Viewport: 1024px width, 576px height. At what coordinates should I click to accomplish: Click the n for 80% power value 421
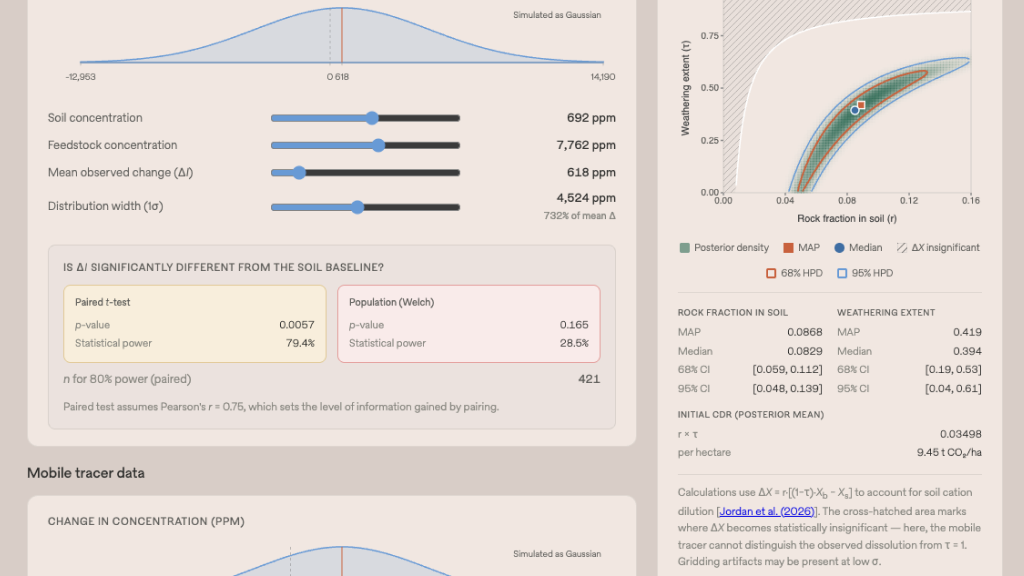click(589, 379)
